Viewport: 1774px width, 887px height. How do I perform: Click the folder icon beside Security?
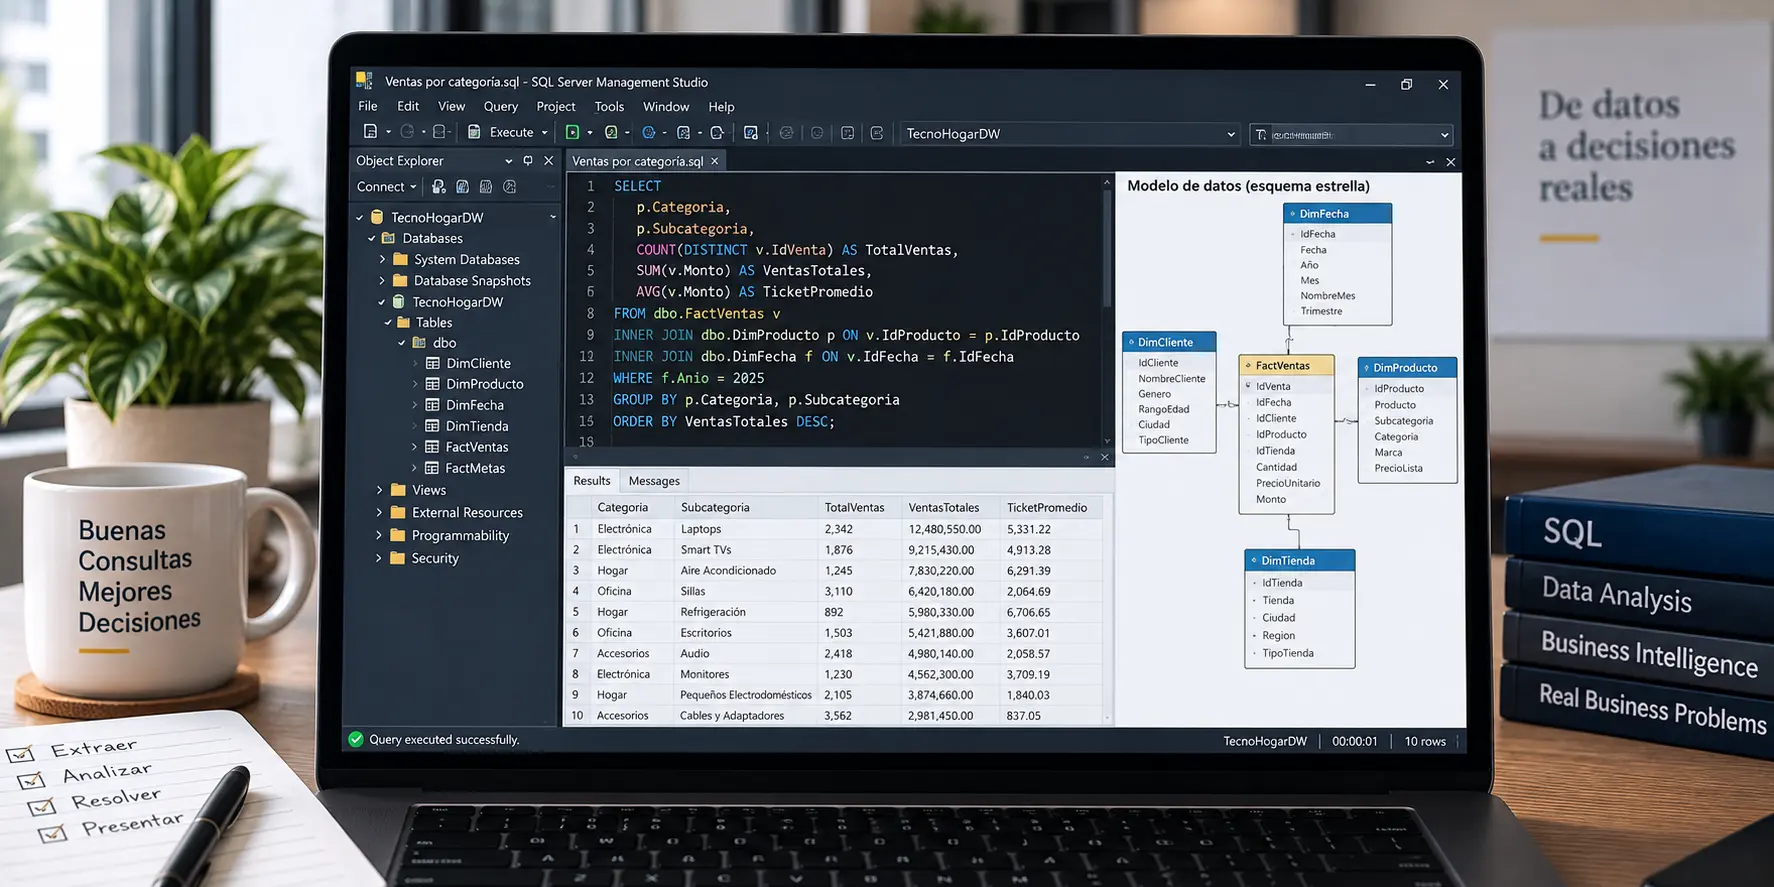(x=397, y=558)
